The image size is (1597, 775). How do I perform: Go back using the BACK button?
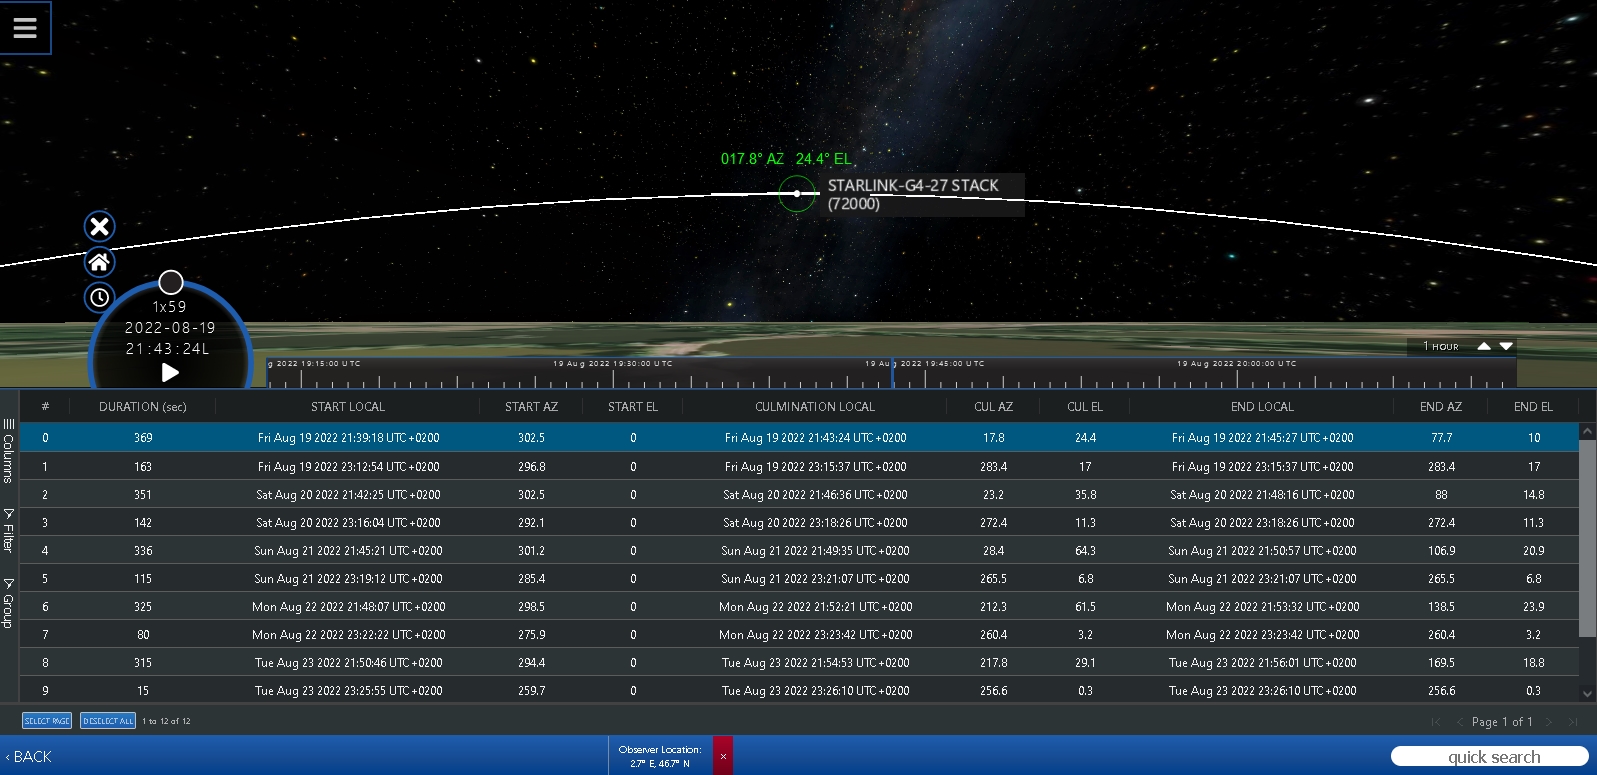28,757
